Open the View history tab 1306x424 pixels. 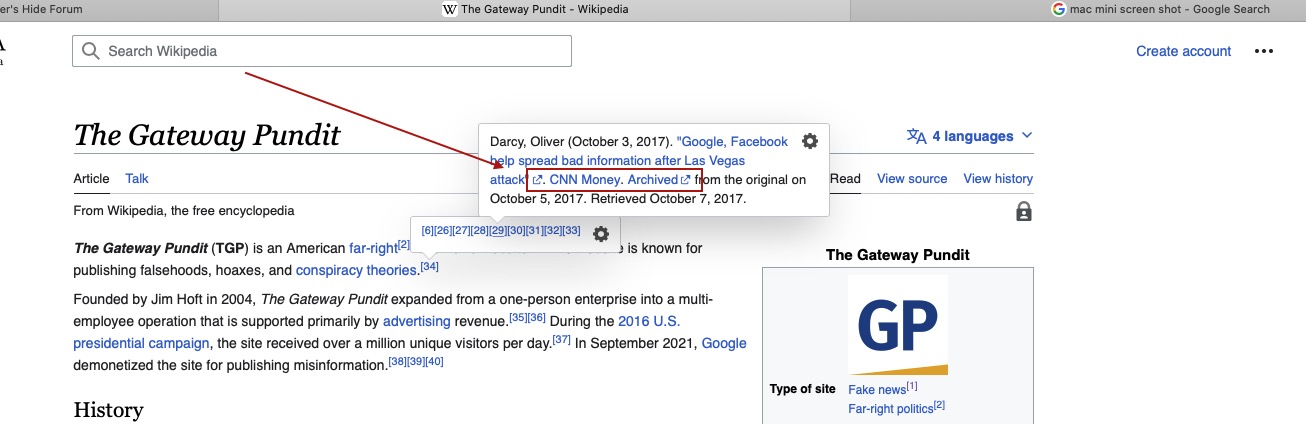(x=997, y=178)
